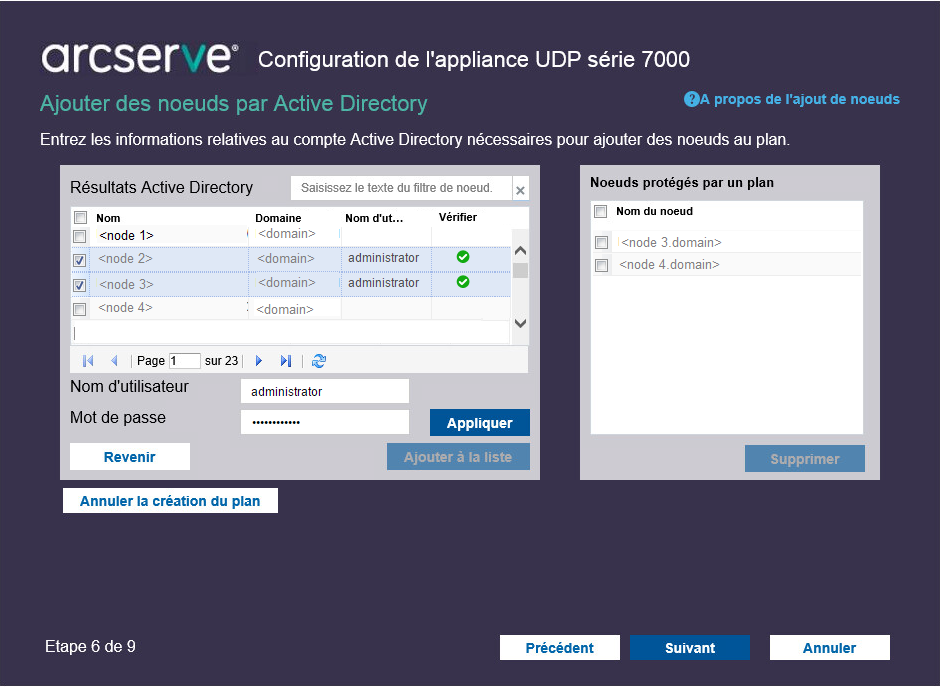940x687 pixels.
Task: Go to previous page of results
Action: click(114, 361)
